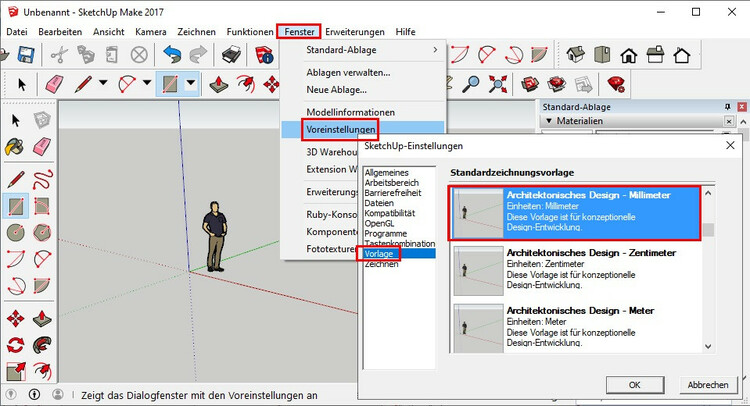Select the Eraser tool in top toolbar

point(54,84)
